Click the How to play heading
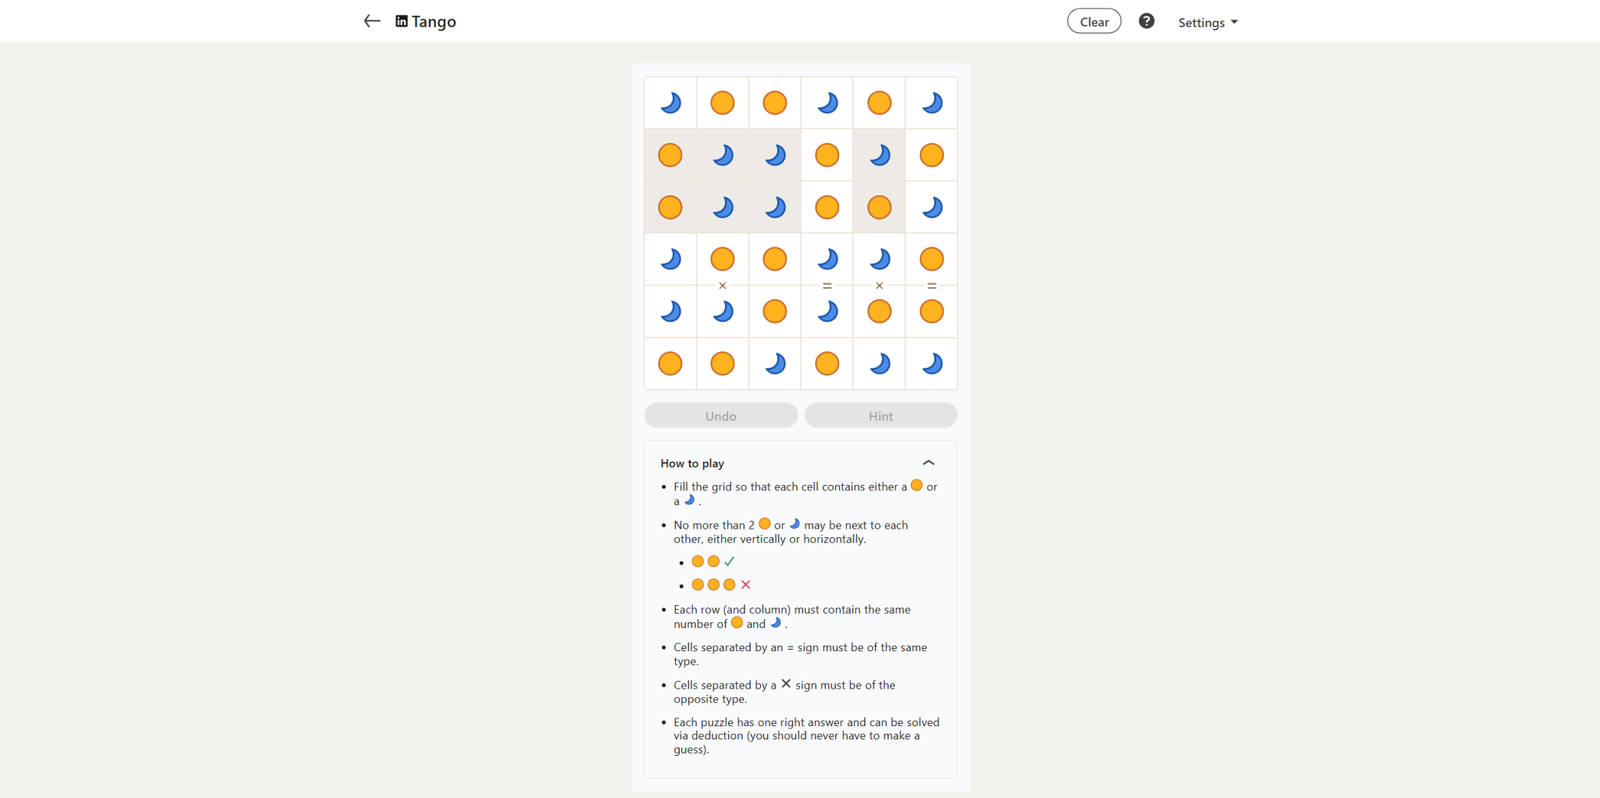Image resolution: width=1600 pixels, height=798 pixels. coord(692,463)
